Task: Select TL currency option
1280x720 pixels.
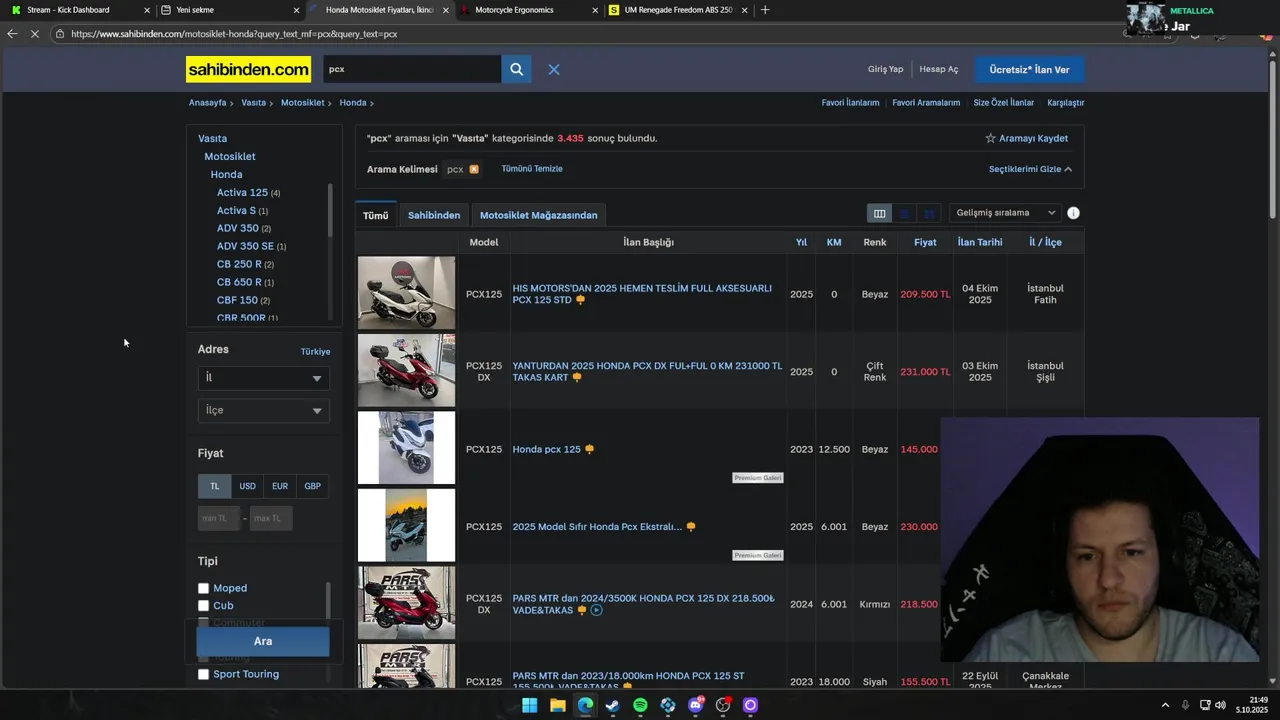Action: [214, 486]
